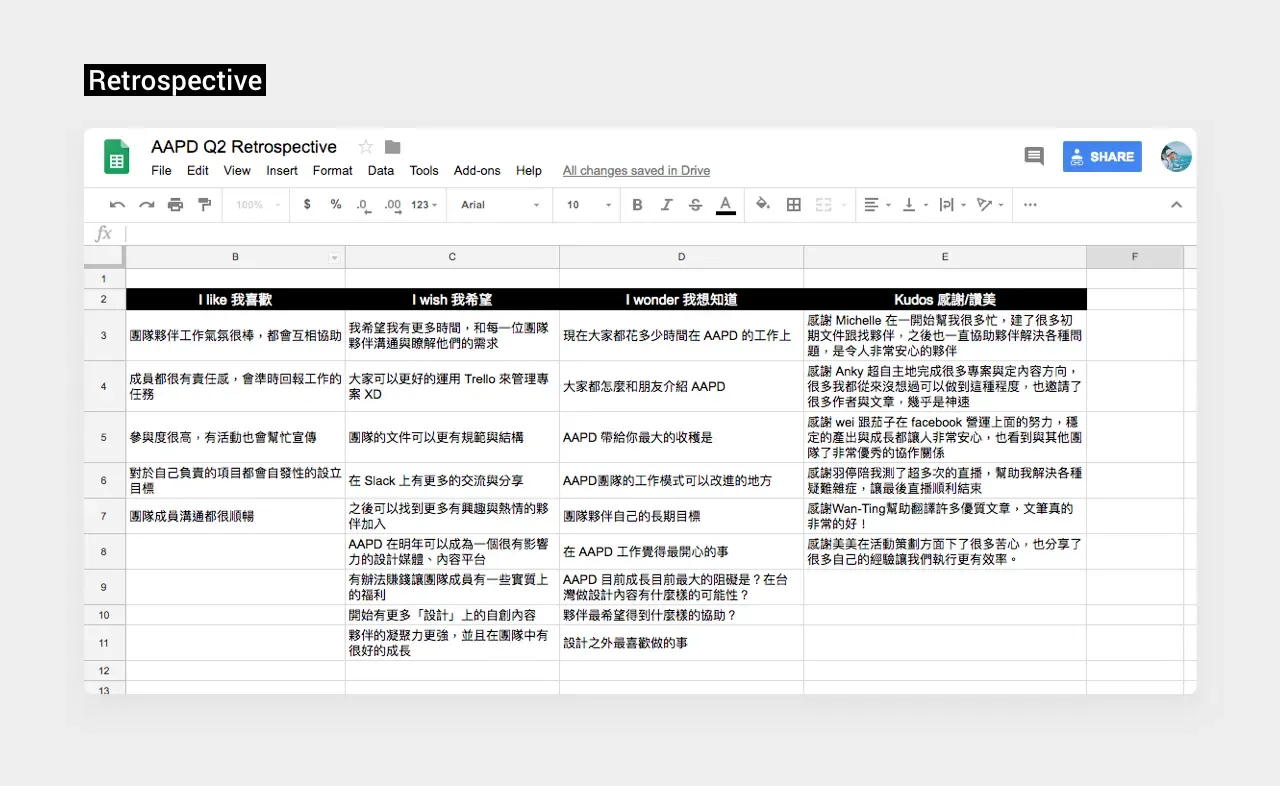The width and height of the screenshot is (1280, 786).
Task: Open the zoom level dropdown
Action: pos(256,205)
